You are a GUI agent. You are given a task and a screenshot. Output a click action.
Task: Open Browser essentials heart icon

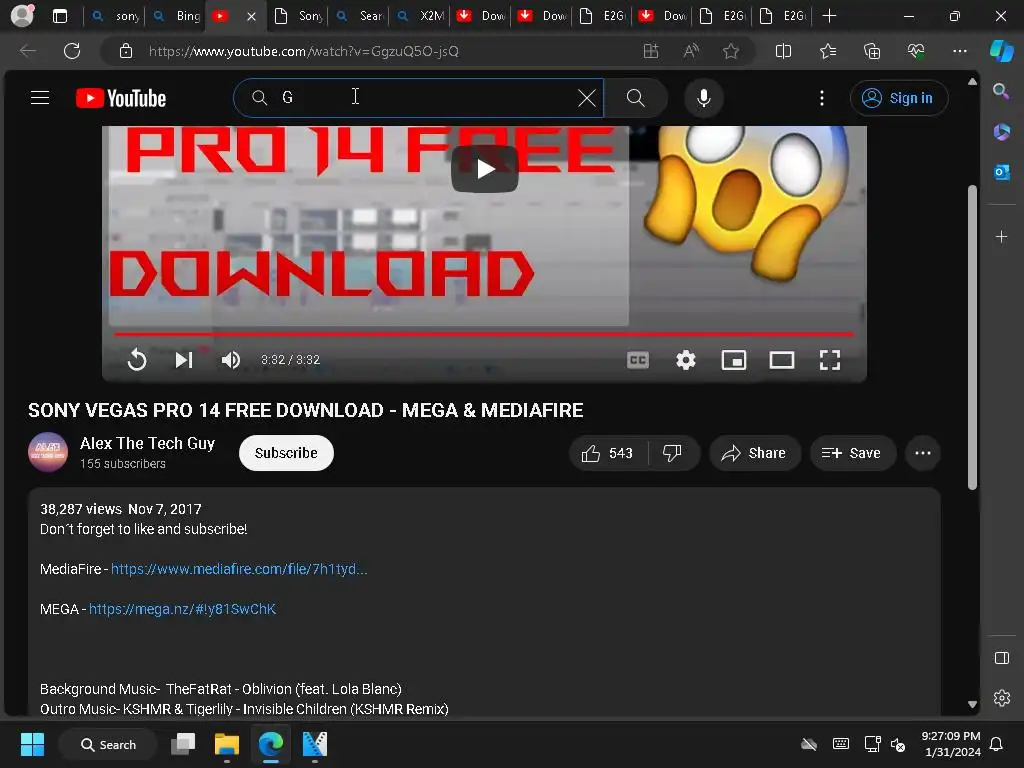point(916,51)
